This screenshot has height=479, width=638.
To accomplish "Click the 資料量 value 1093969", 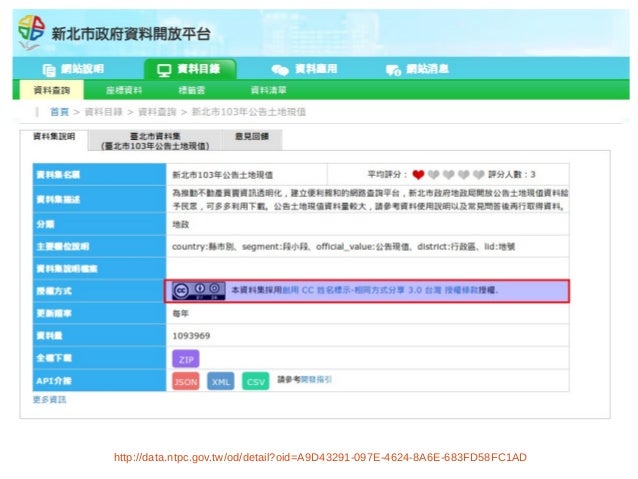I will coord(191,336).
